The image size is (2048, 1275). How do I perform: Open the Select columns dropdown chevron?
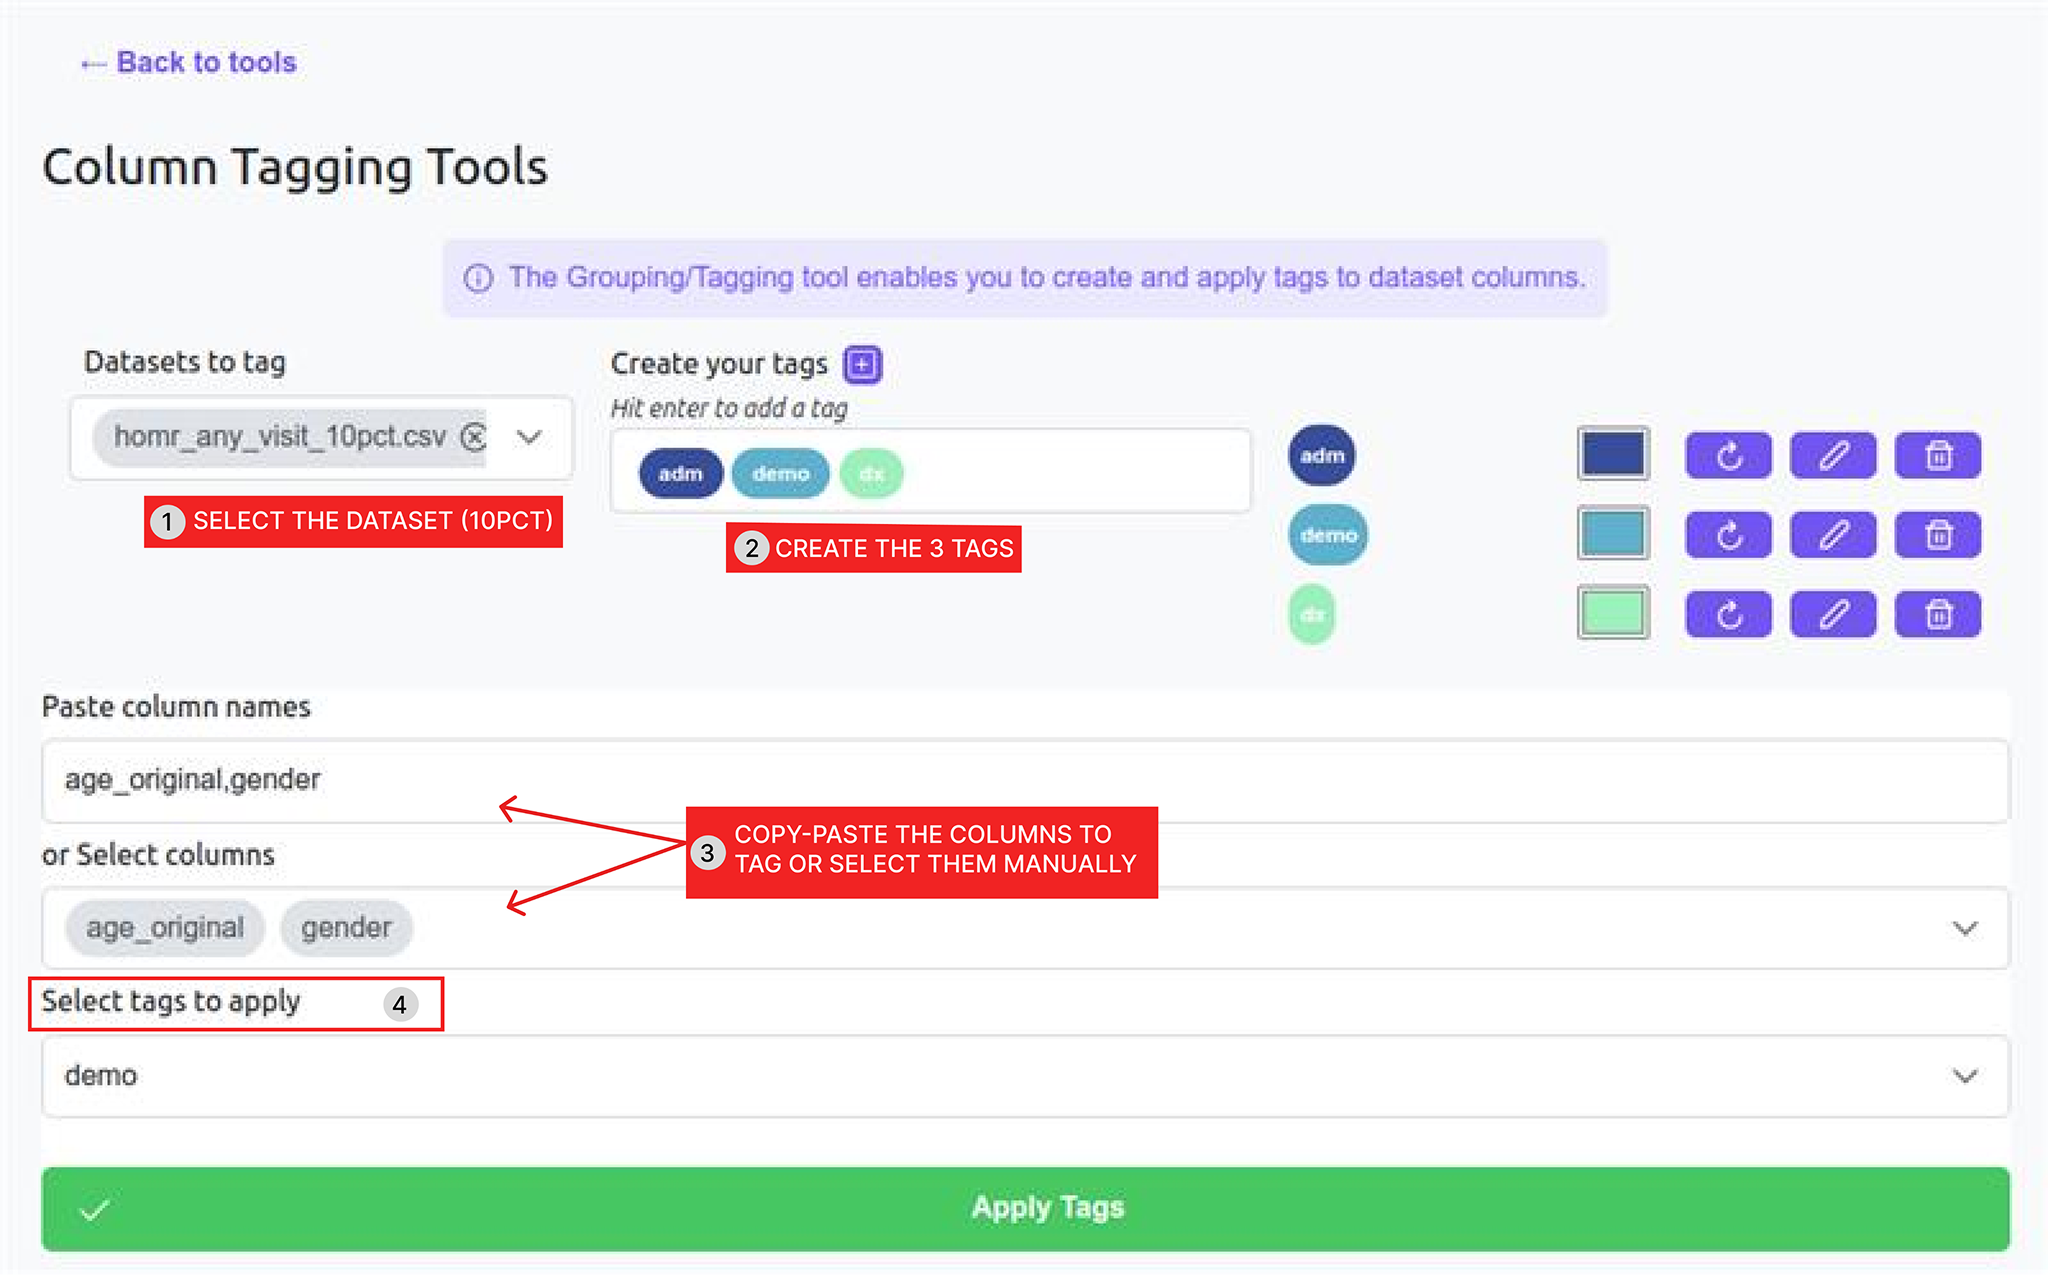[1964, 928]
